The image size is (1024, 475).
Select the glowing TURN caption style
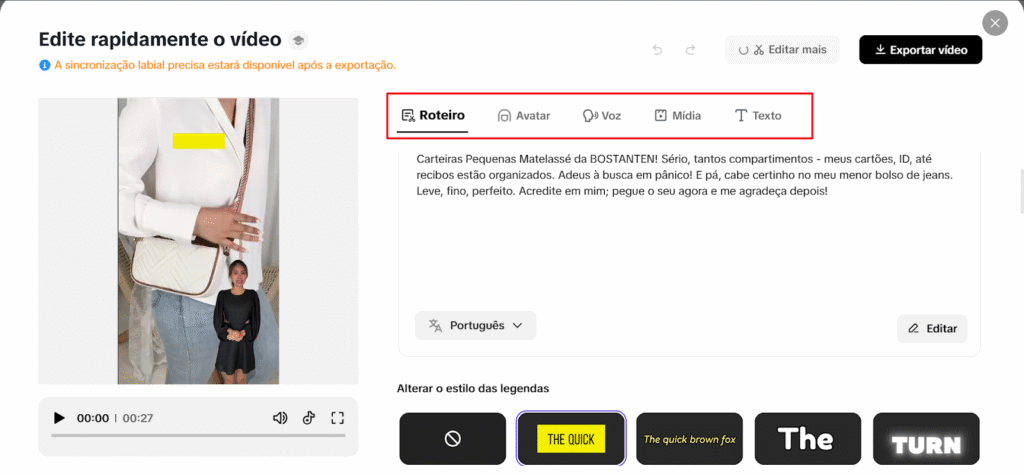(926, 439)
